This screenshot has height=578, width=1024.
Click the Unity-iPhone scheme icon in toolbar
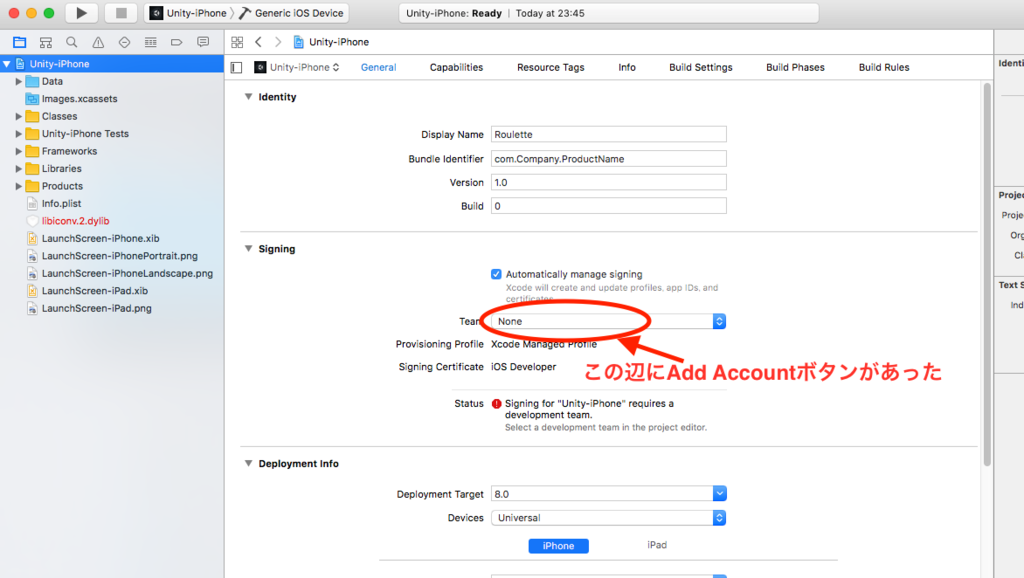tap(156, 13)
